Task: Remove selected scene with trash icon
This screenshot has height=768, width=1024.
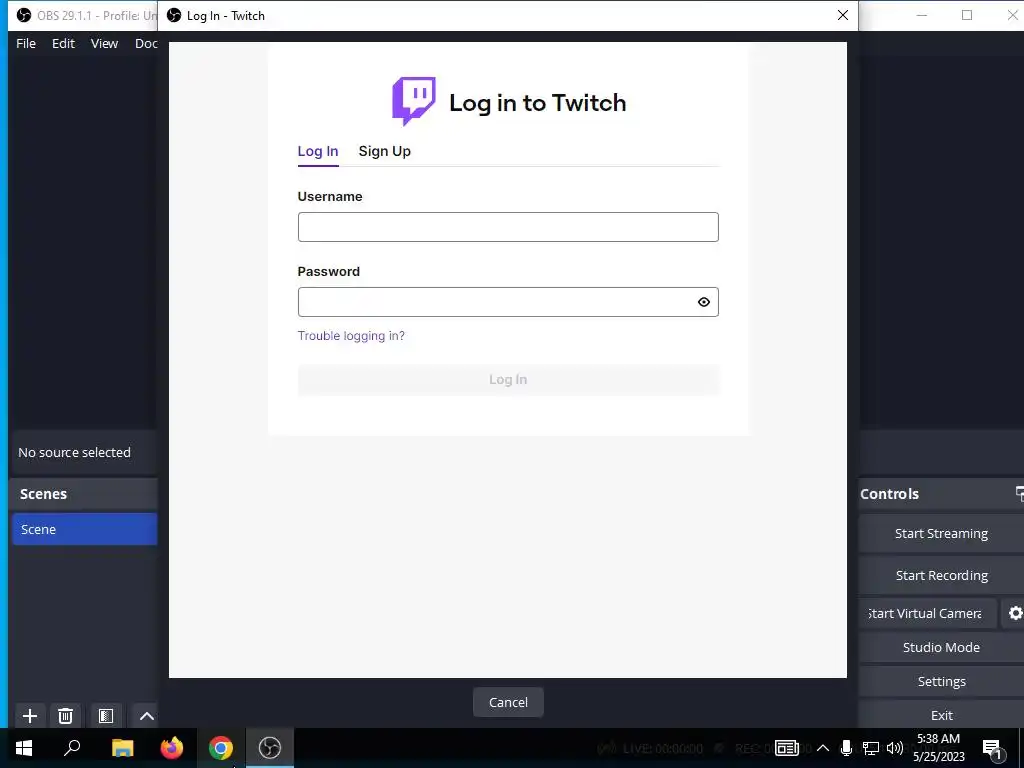Action: (65, 716)
